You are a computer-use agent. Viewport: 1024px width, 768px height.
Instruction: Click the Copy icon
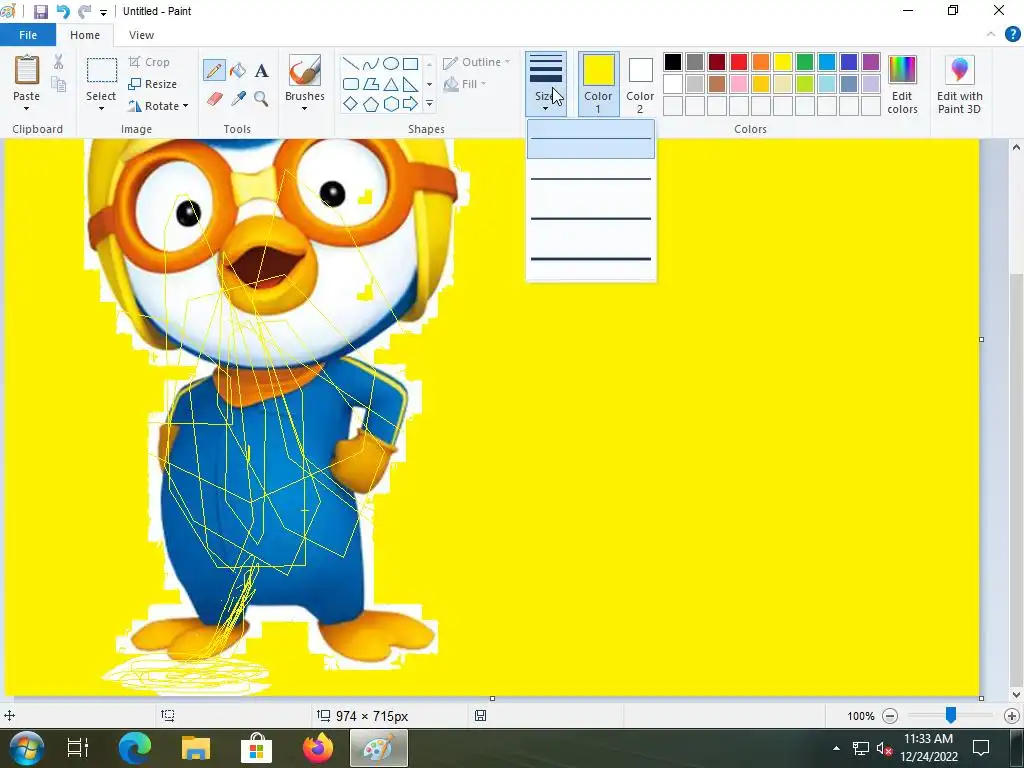(59, 84)
